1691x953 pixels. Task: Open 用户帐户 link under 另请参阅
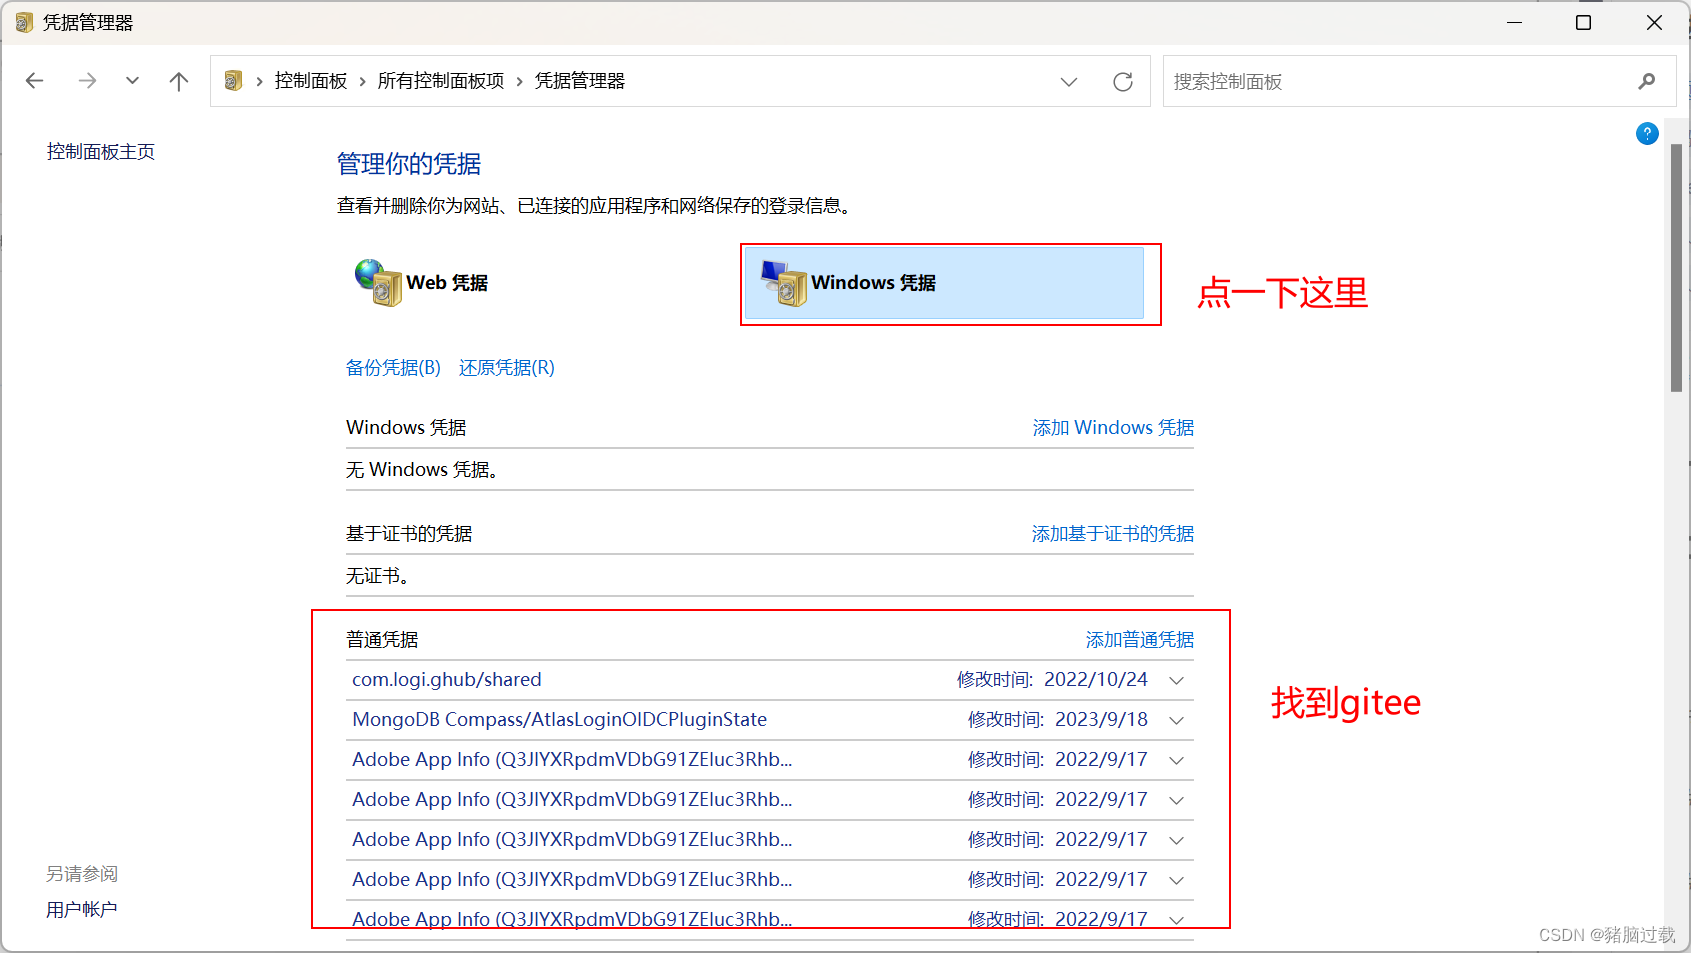[x=82, y=909]
